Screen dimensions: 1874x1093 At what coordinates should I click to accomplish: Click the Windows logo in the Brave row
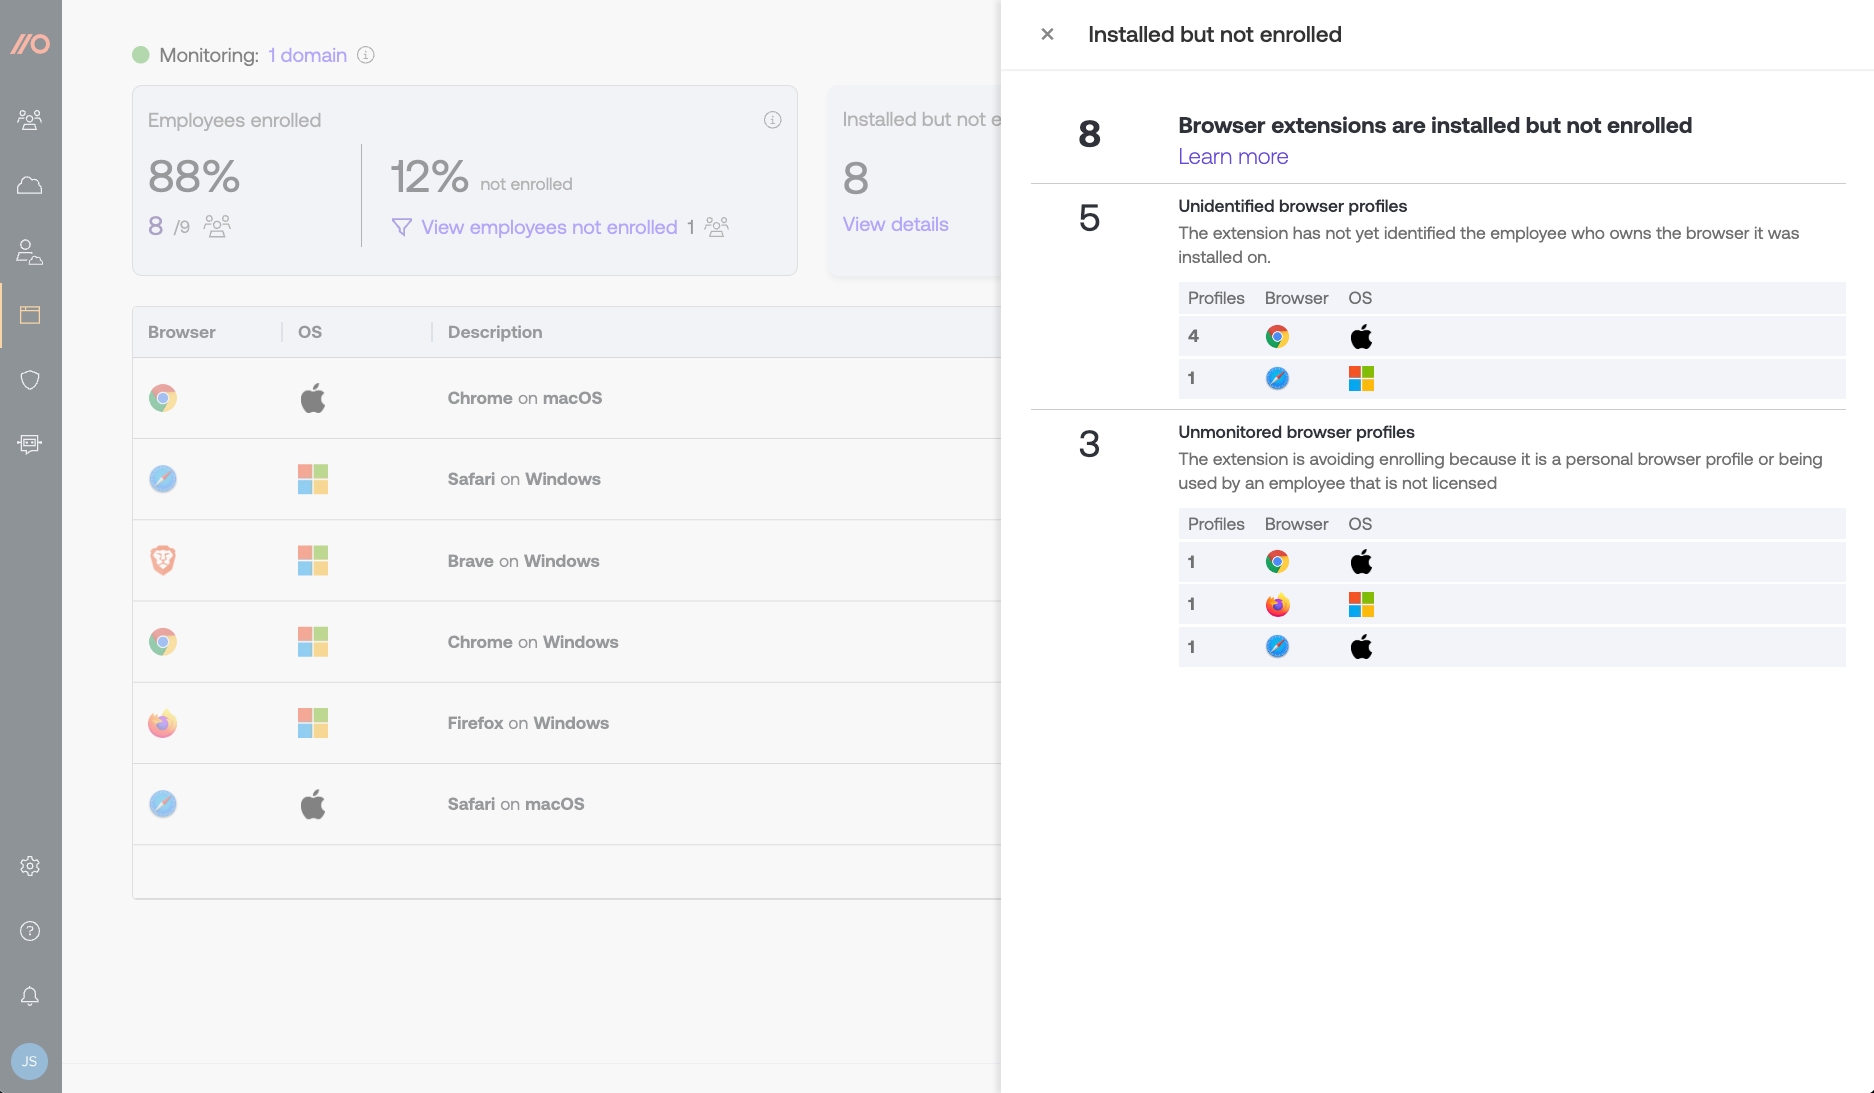312,561
